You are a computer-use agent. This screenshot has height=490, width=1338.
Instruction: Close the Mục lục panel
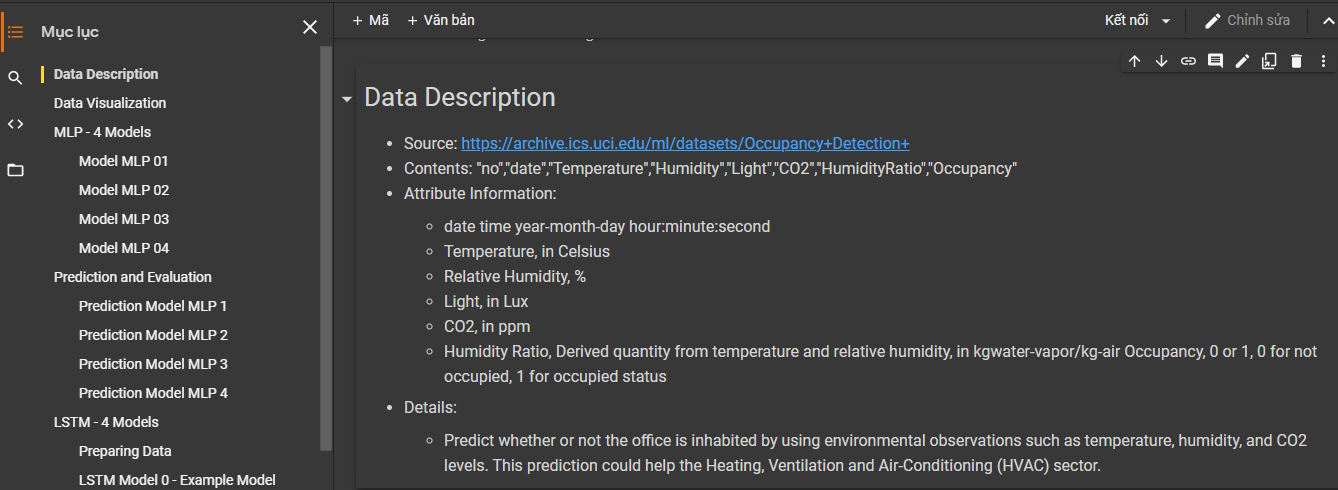310,27
